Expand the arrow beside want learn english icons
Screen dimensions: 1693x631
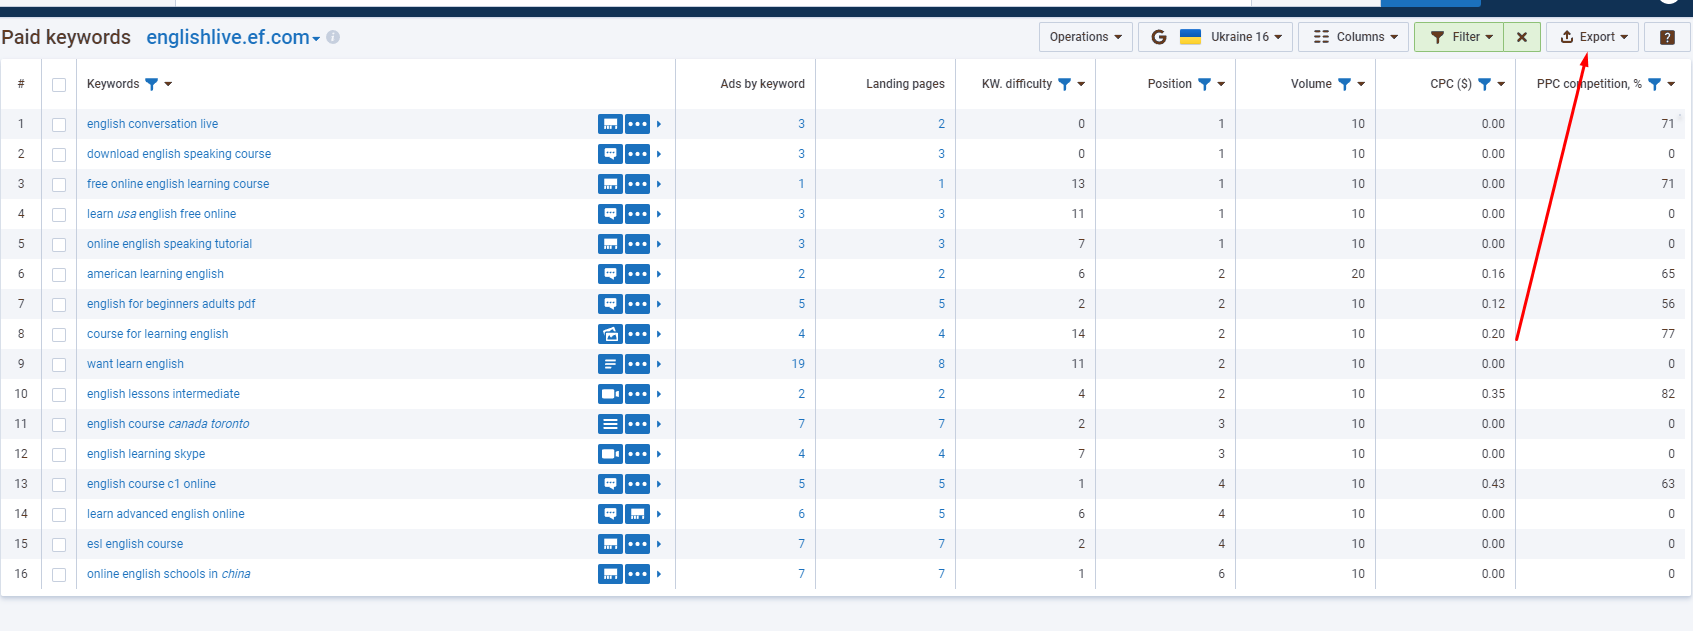click(x=659, y=364)
